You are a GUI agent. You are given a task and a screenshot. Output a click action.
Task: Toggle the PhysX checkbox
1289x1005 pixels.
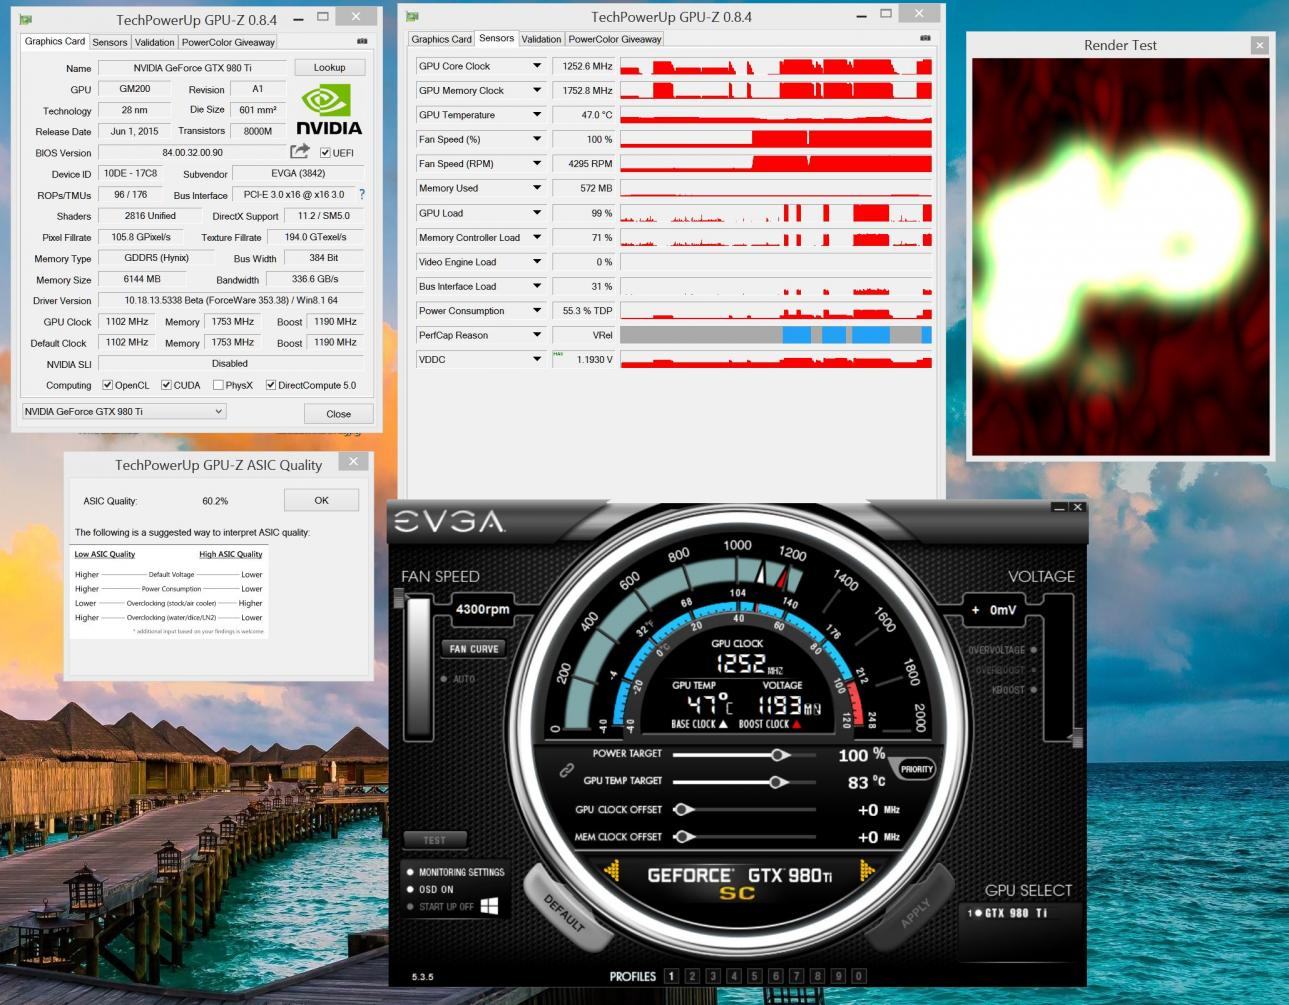[x=218, y=385]
